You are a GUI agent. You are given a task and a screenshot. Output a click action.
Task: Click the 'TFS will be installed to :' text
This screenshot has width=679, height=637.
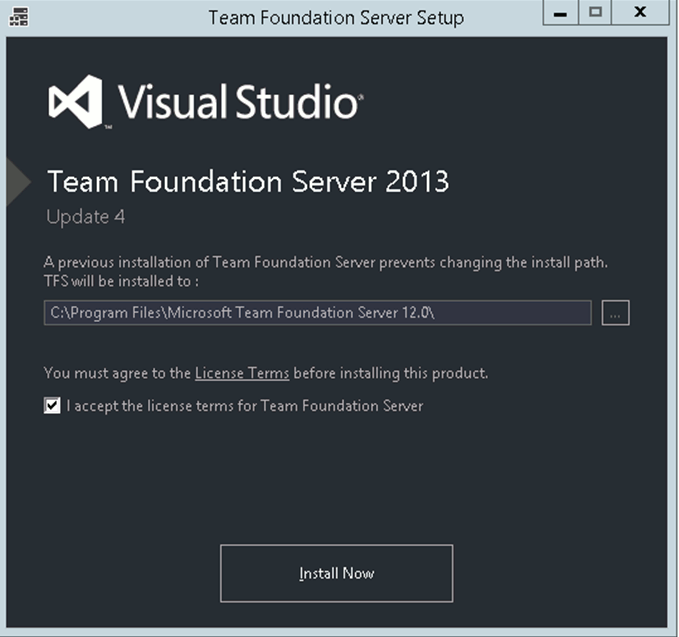point(121,281)
